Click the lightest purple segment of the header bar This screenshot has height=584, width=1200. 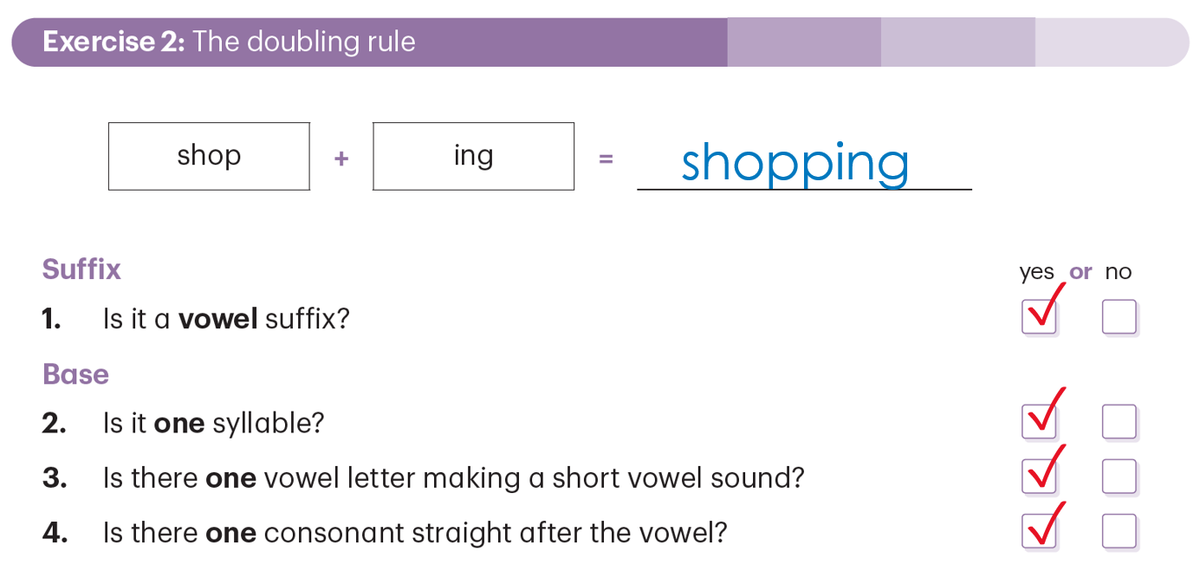point(1110,42)
